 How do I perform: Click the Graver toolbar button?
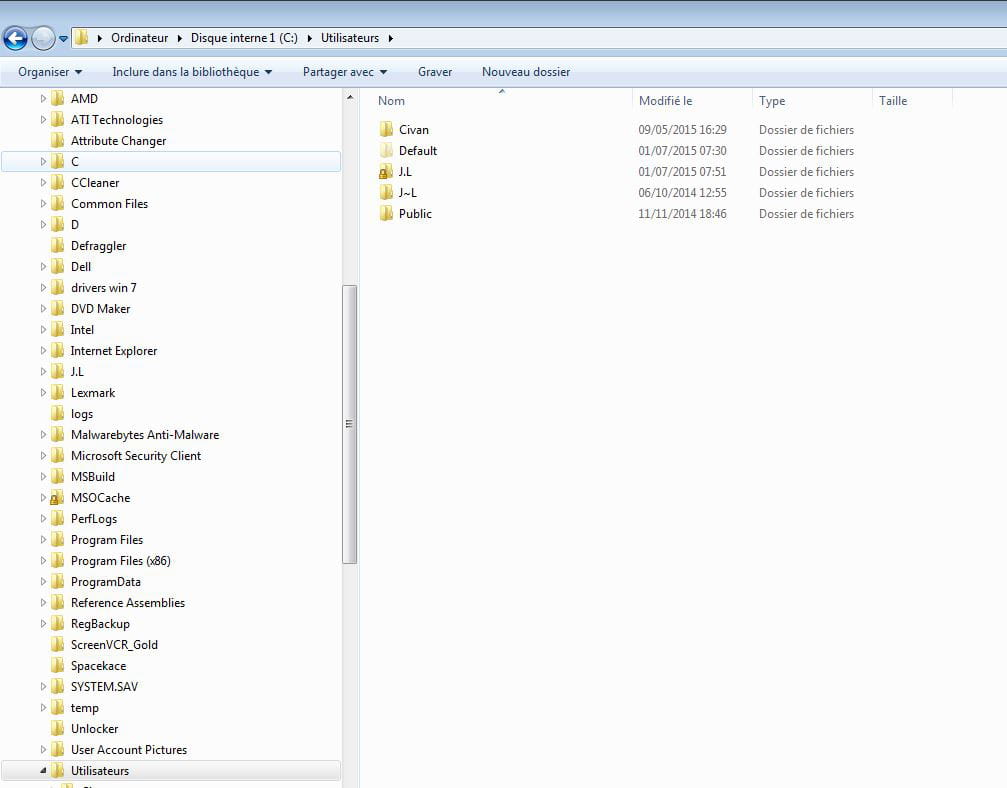[x=435, y=72]
